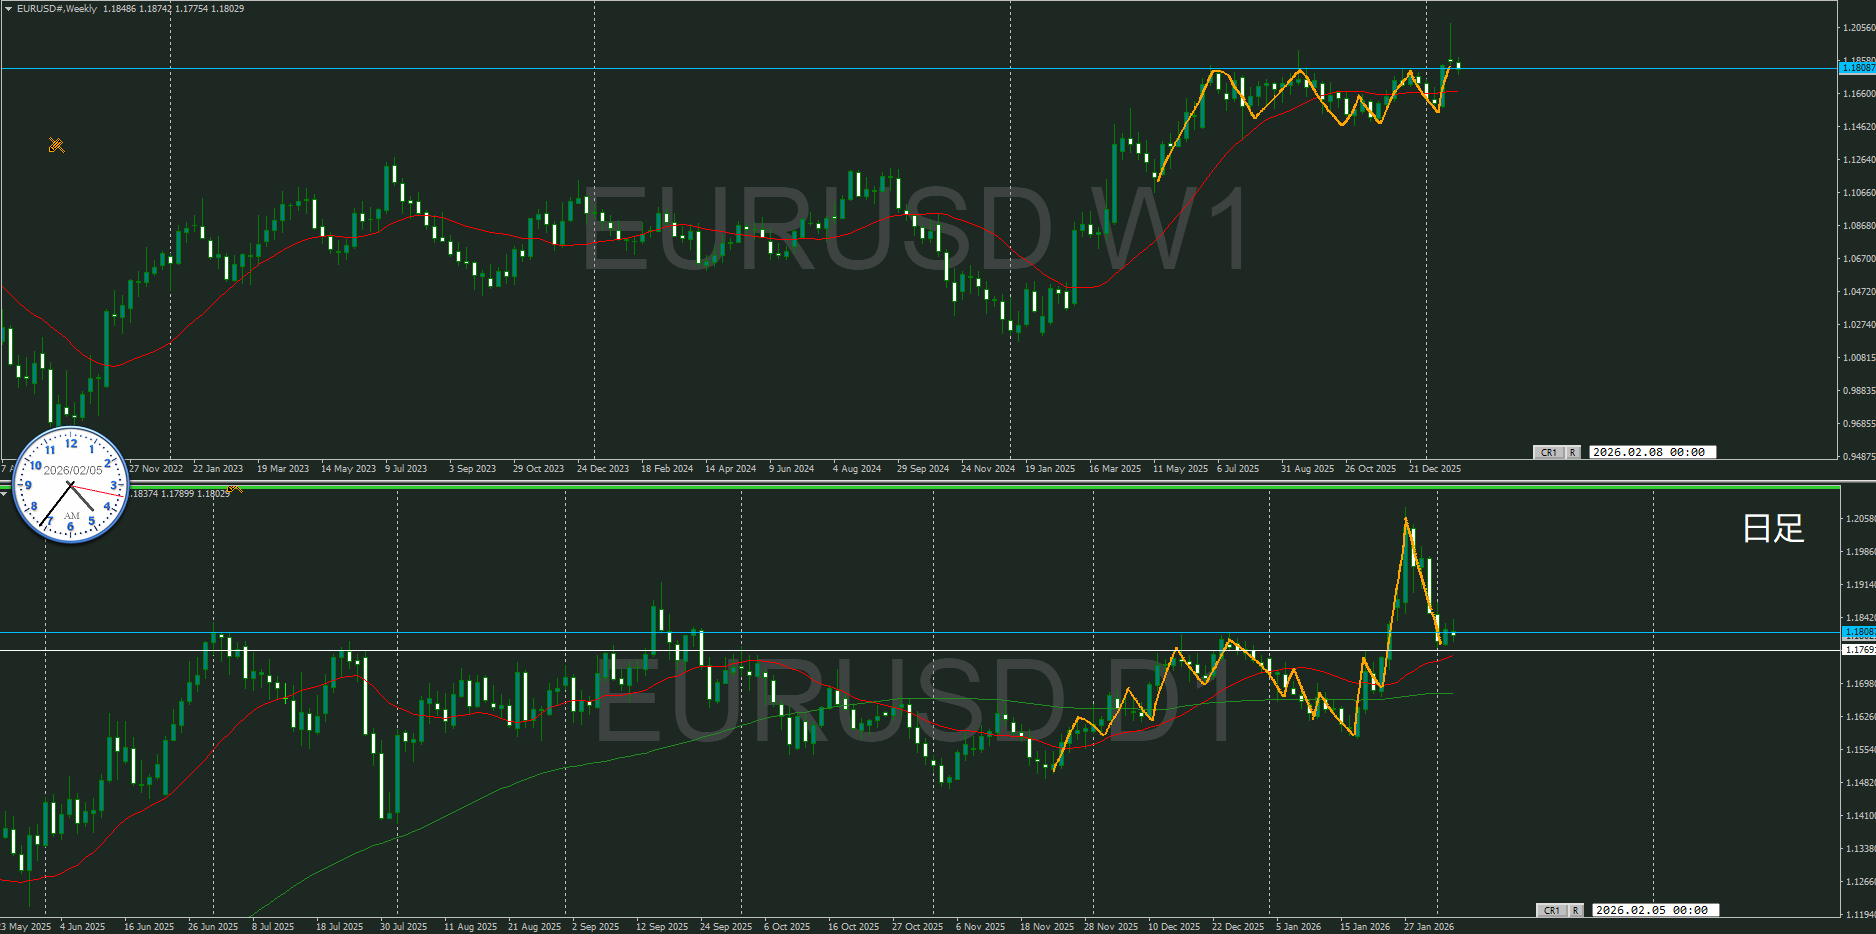Select the blue horizontal line on the weekly chart

[x=700, y=69]
